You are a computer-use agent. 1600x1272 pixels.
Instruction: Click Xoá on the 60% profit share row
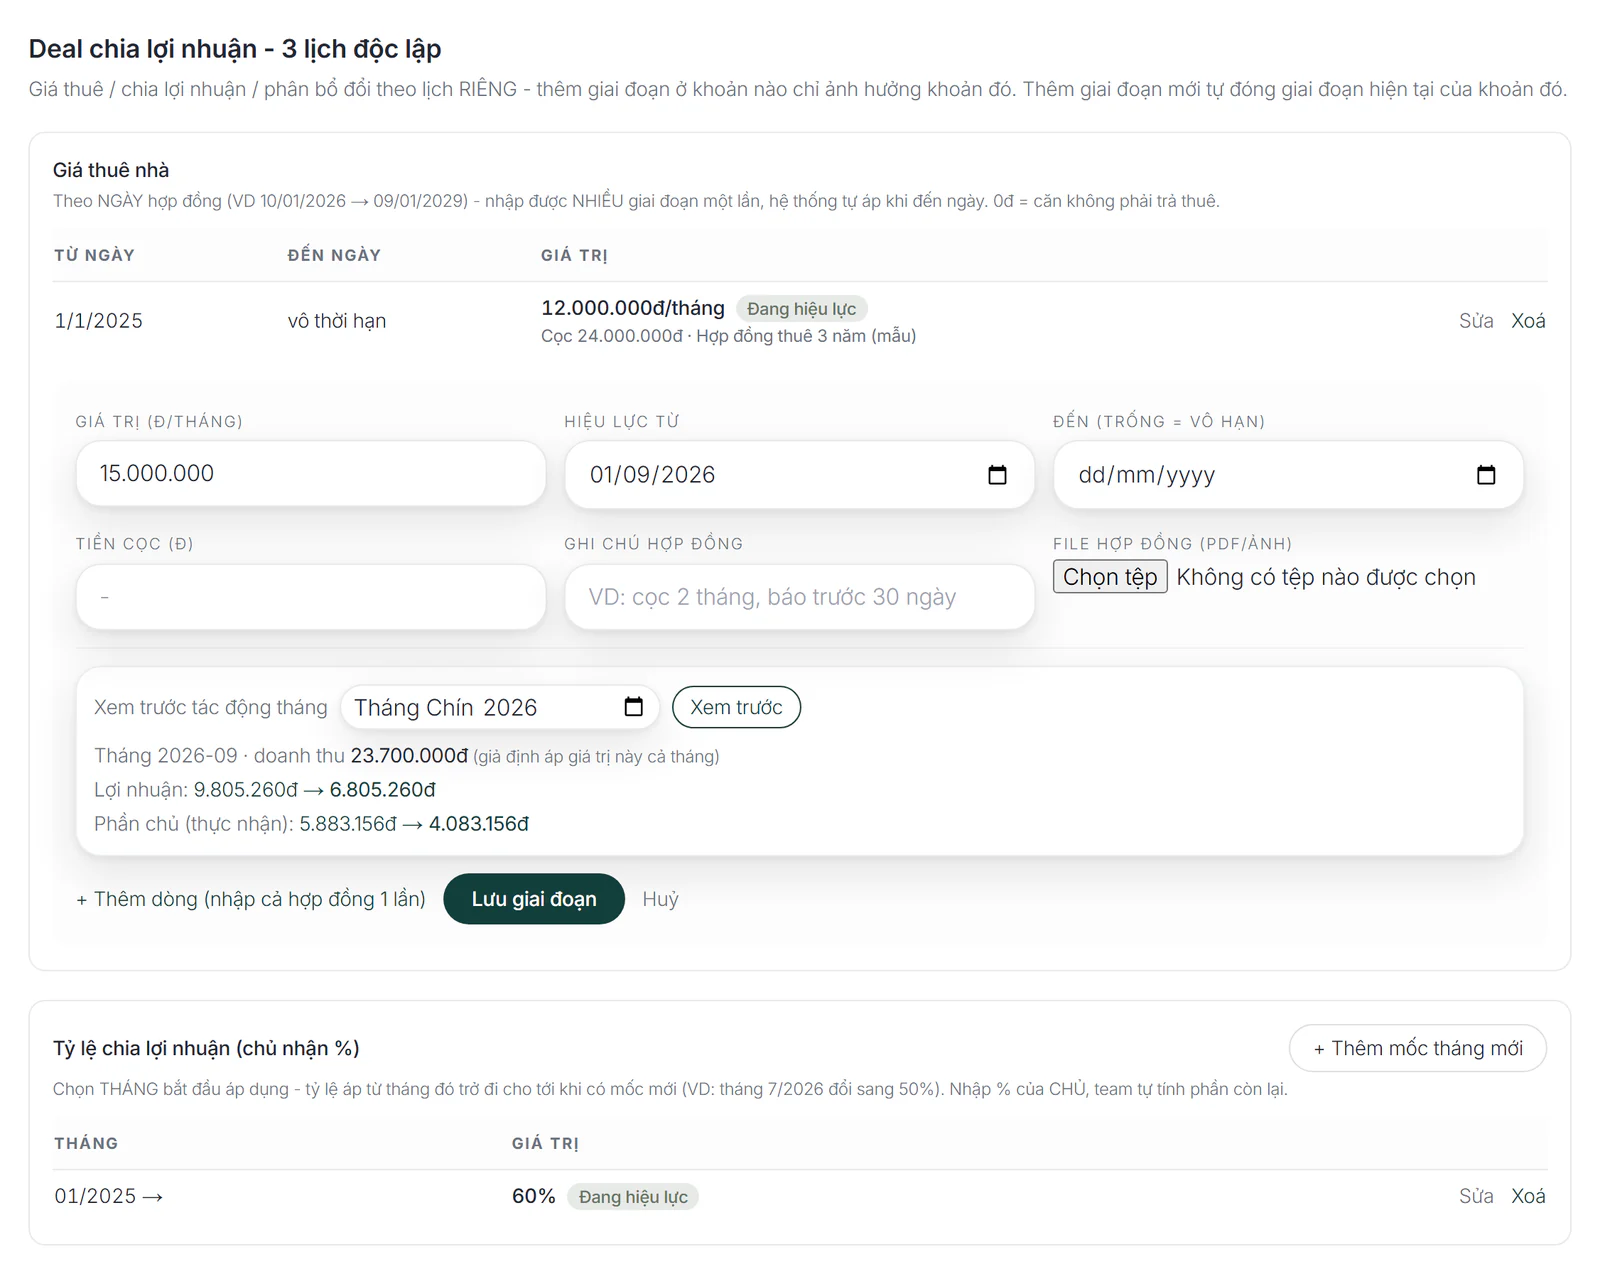(1528, 1196)
